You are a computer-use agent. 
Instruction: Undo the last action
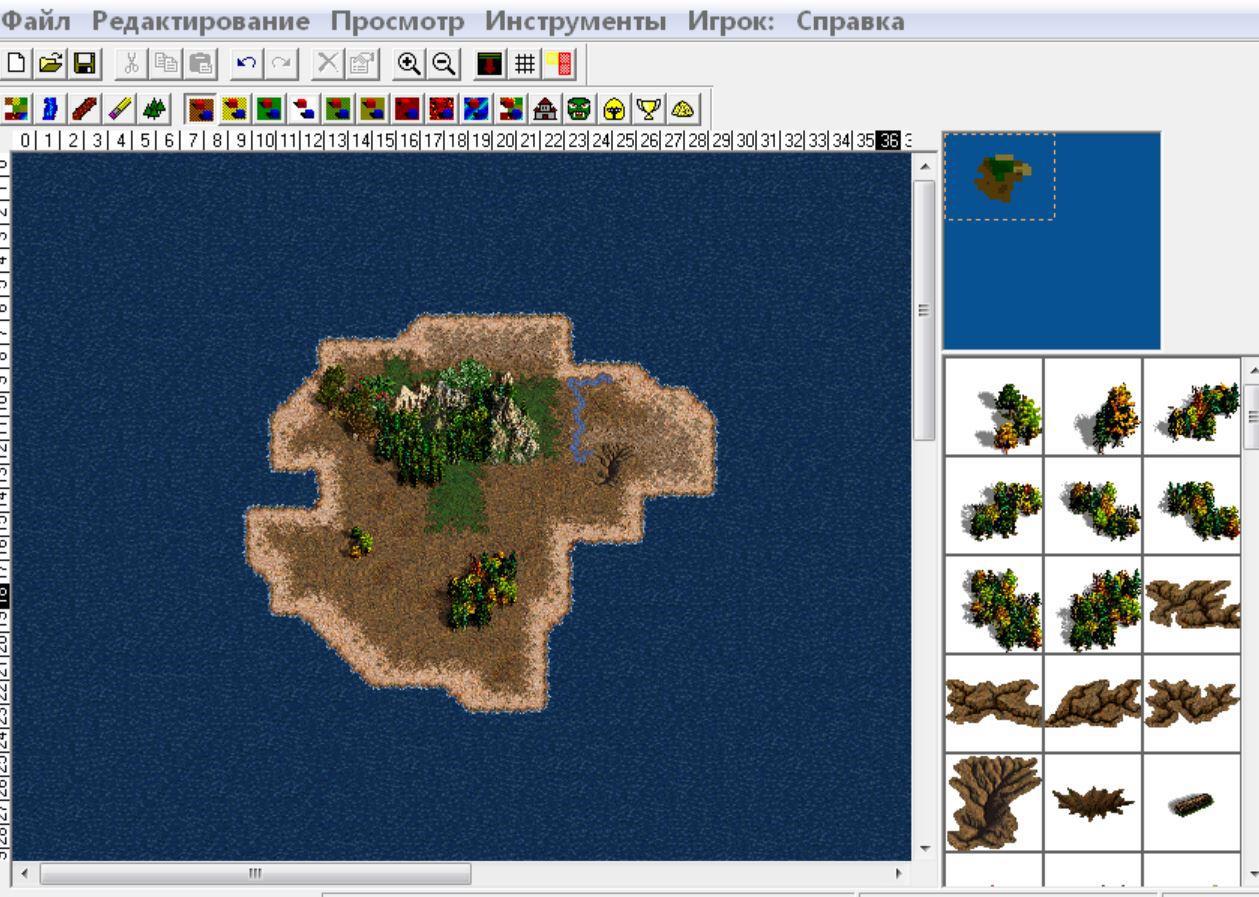click(246, 63)
